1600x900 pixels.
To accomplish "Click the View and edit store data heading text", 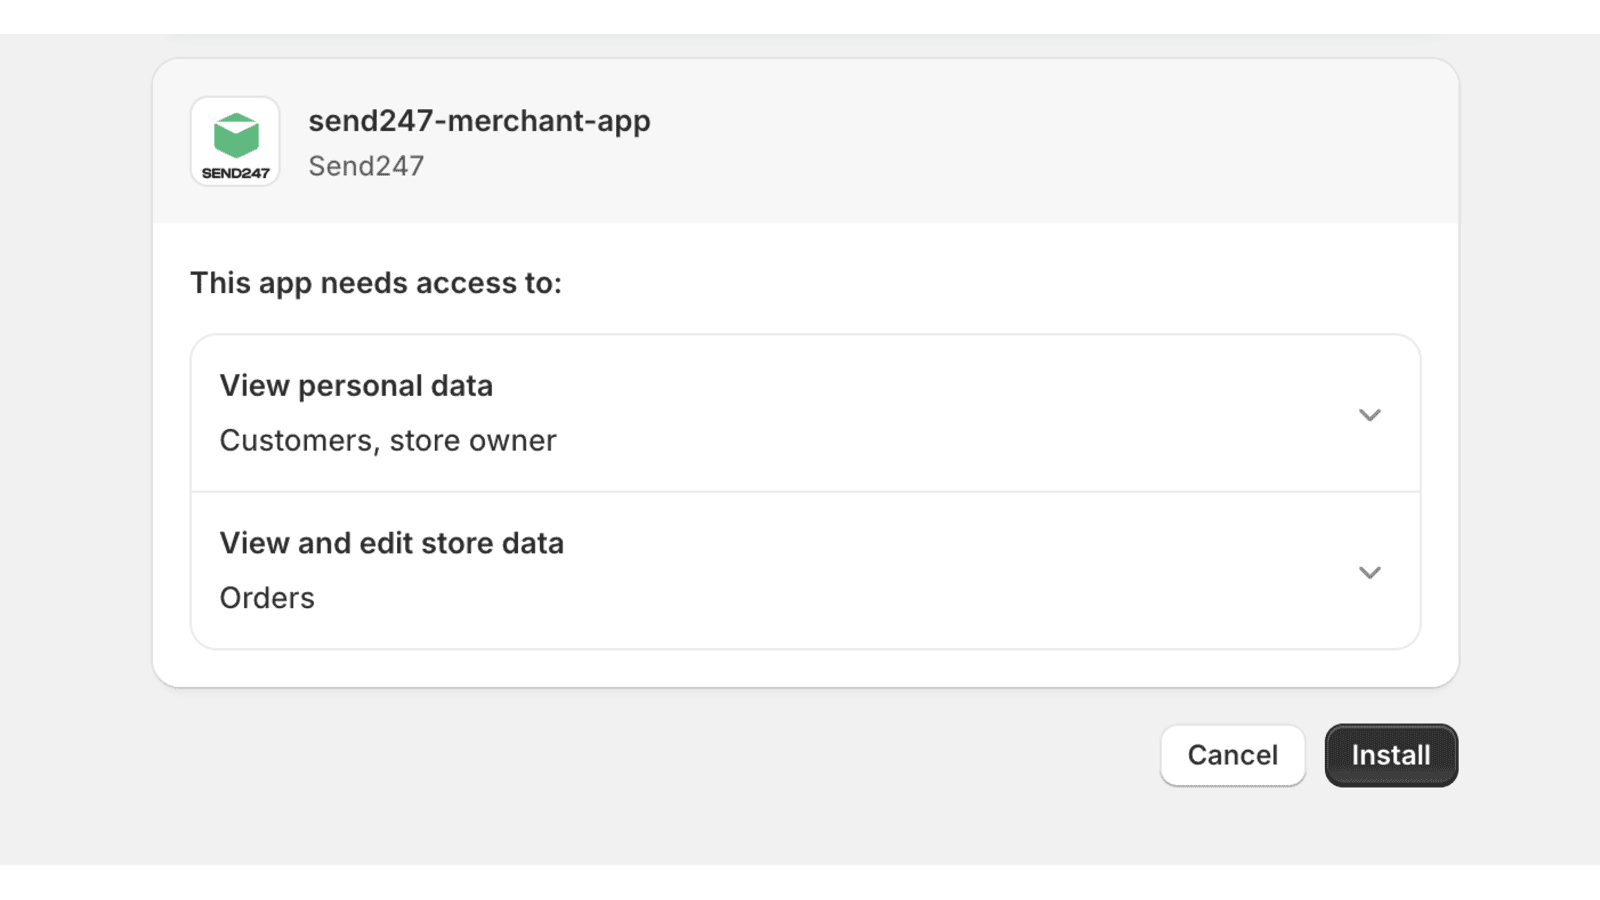I will coord(392,543).
